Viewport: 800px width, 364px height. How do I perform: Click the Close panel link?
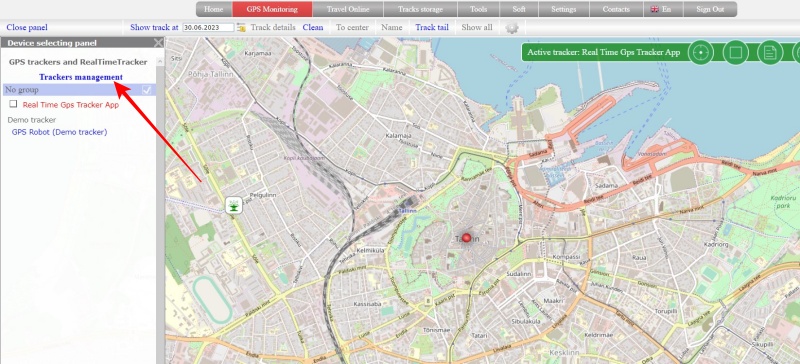point(27,28)
